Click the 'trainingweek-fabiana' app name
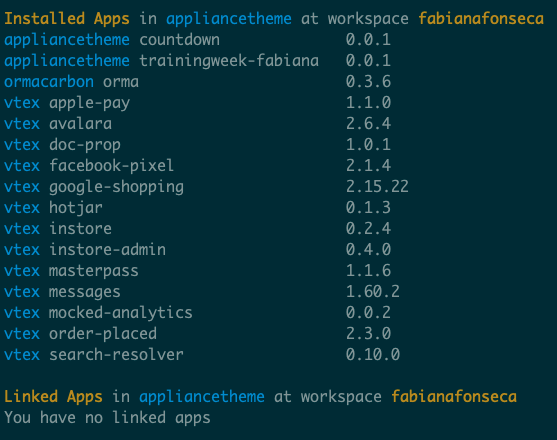Image resolution: width=557 pixels, height=440 pixels. tap(229, 61)
